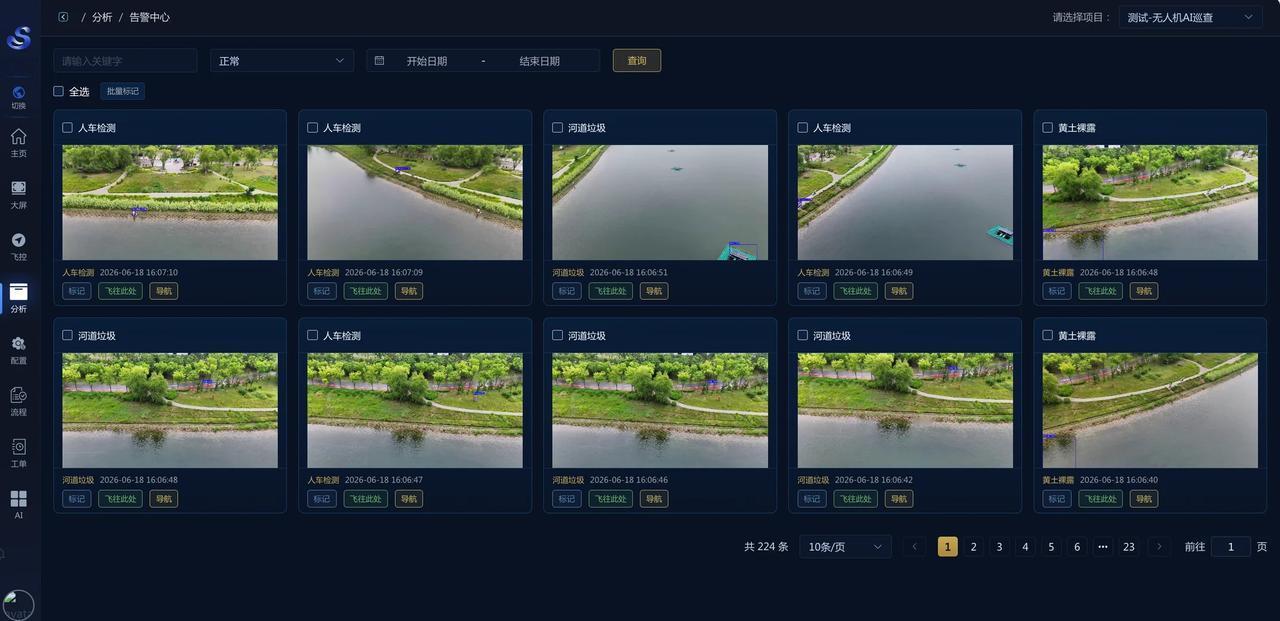
Task: Go to page 3
Action: coord(999,547)
